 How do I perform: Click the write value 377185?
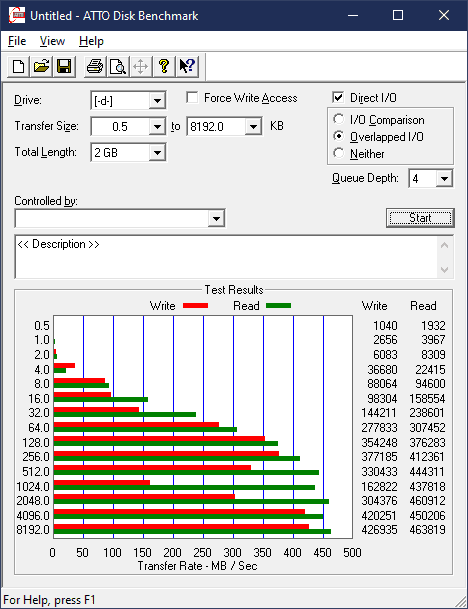pyautogui.click(x=379, y=457)
